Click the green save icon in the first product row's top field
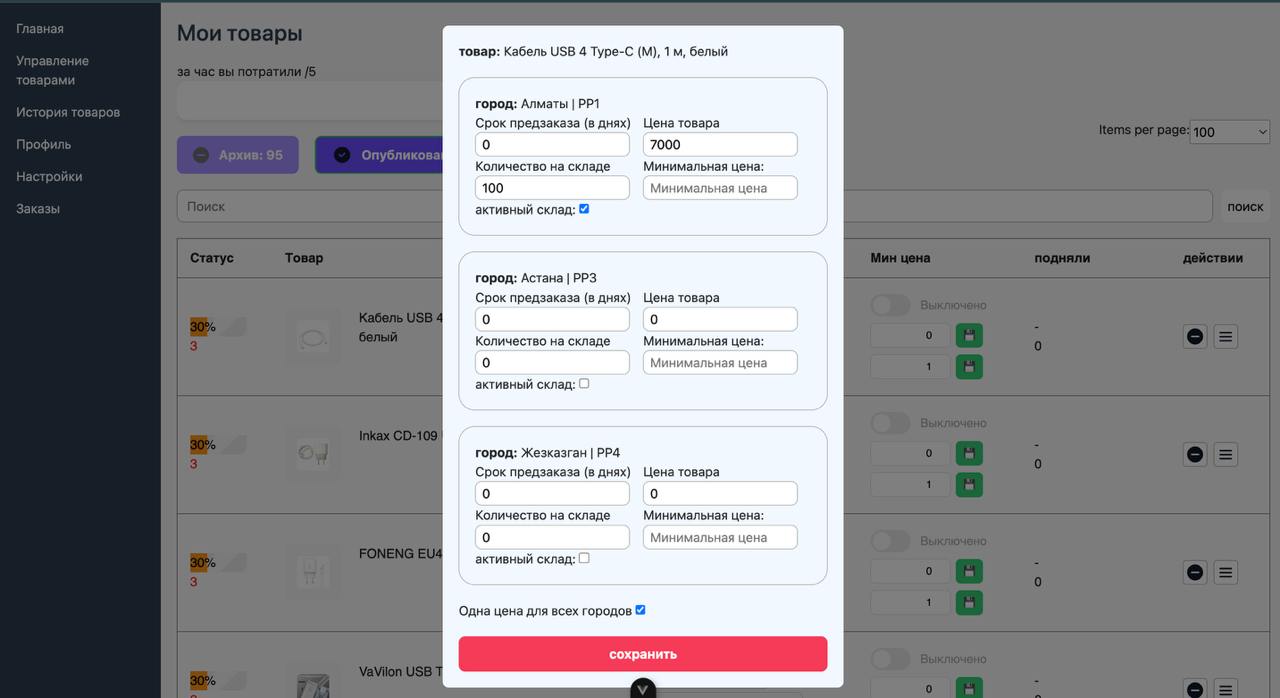Image resolution: width=1280 pixels, height=698 pixels. tap(969, 336)
